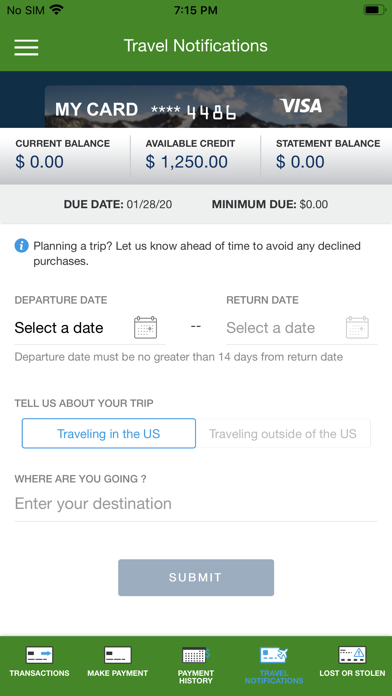Open the hamburger menu
The width and height of the screenshot is (392, 696).
(x=26, y=47)
